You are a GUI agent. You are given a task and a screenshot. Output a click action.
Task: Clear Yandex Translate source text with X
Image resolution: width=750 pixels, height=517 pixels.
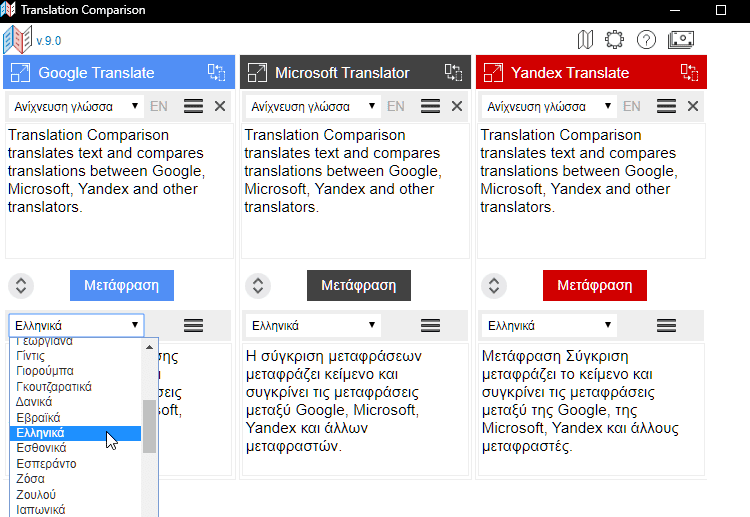click(693, 106)
